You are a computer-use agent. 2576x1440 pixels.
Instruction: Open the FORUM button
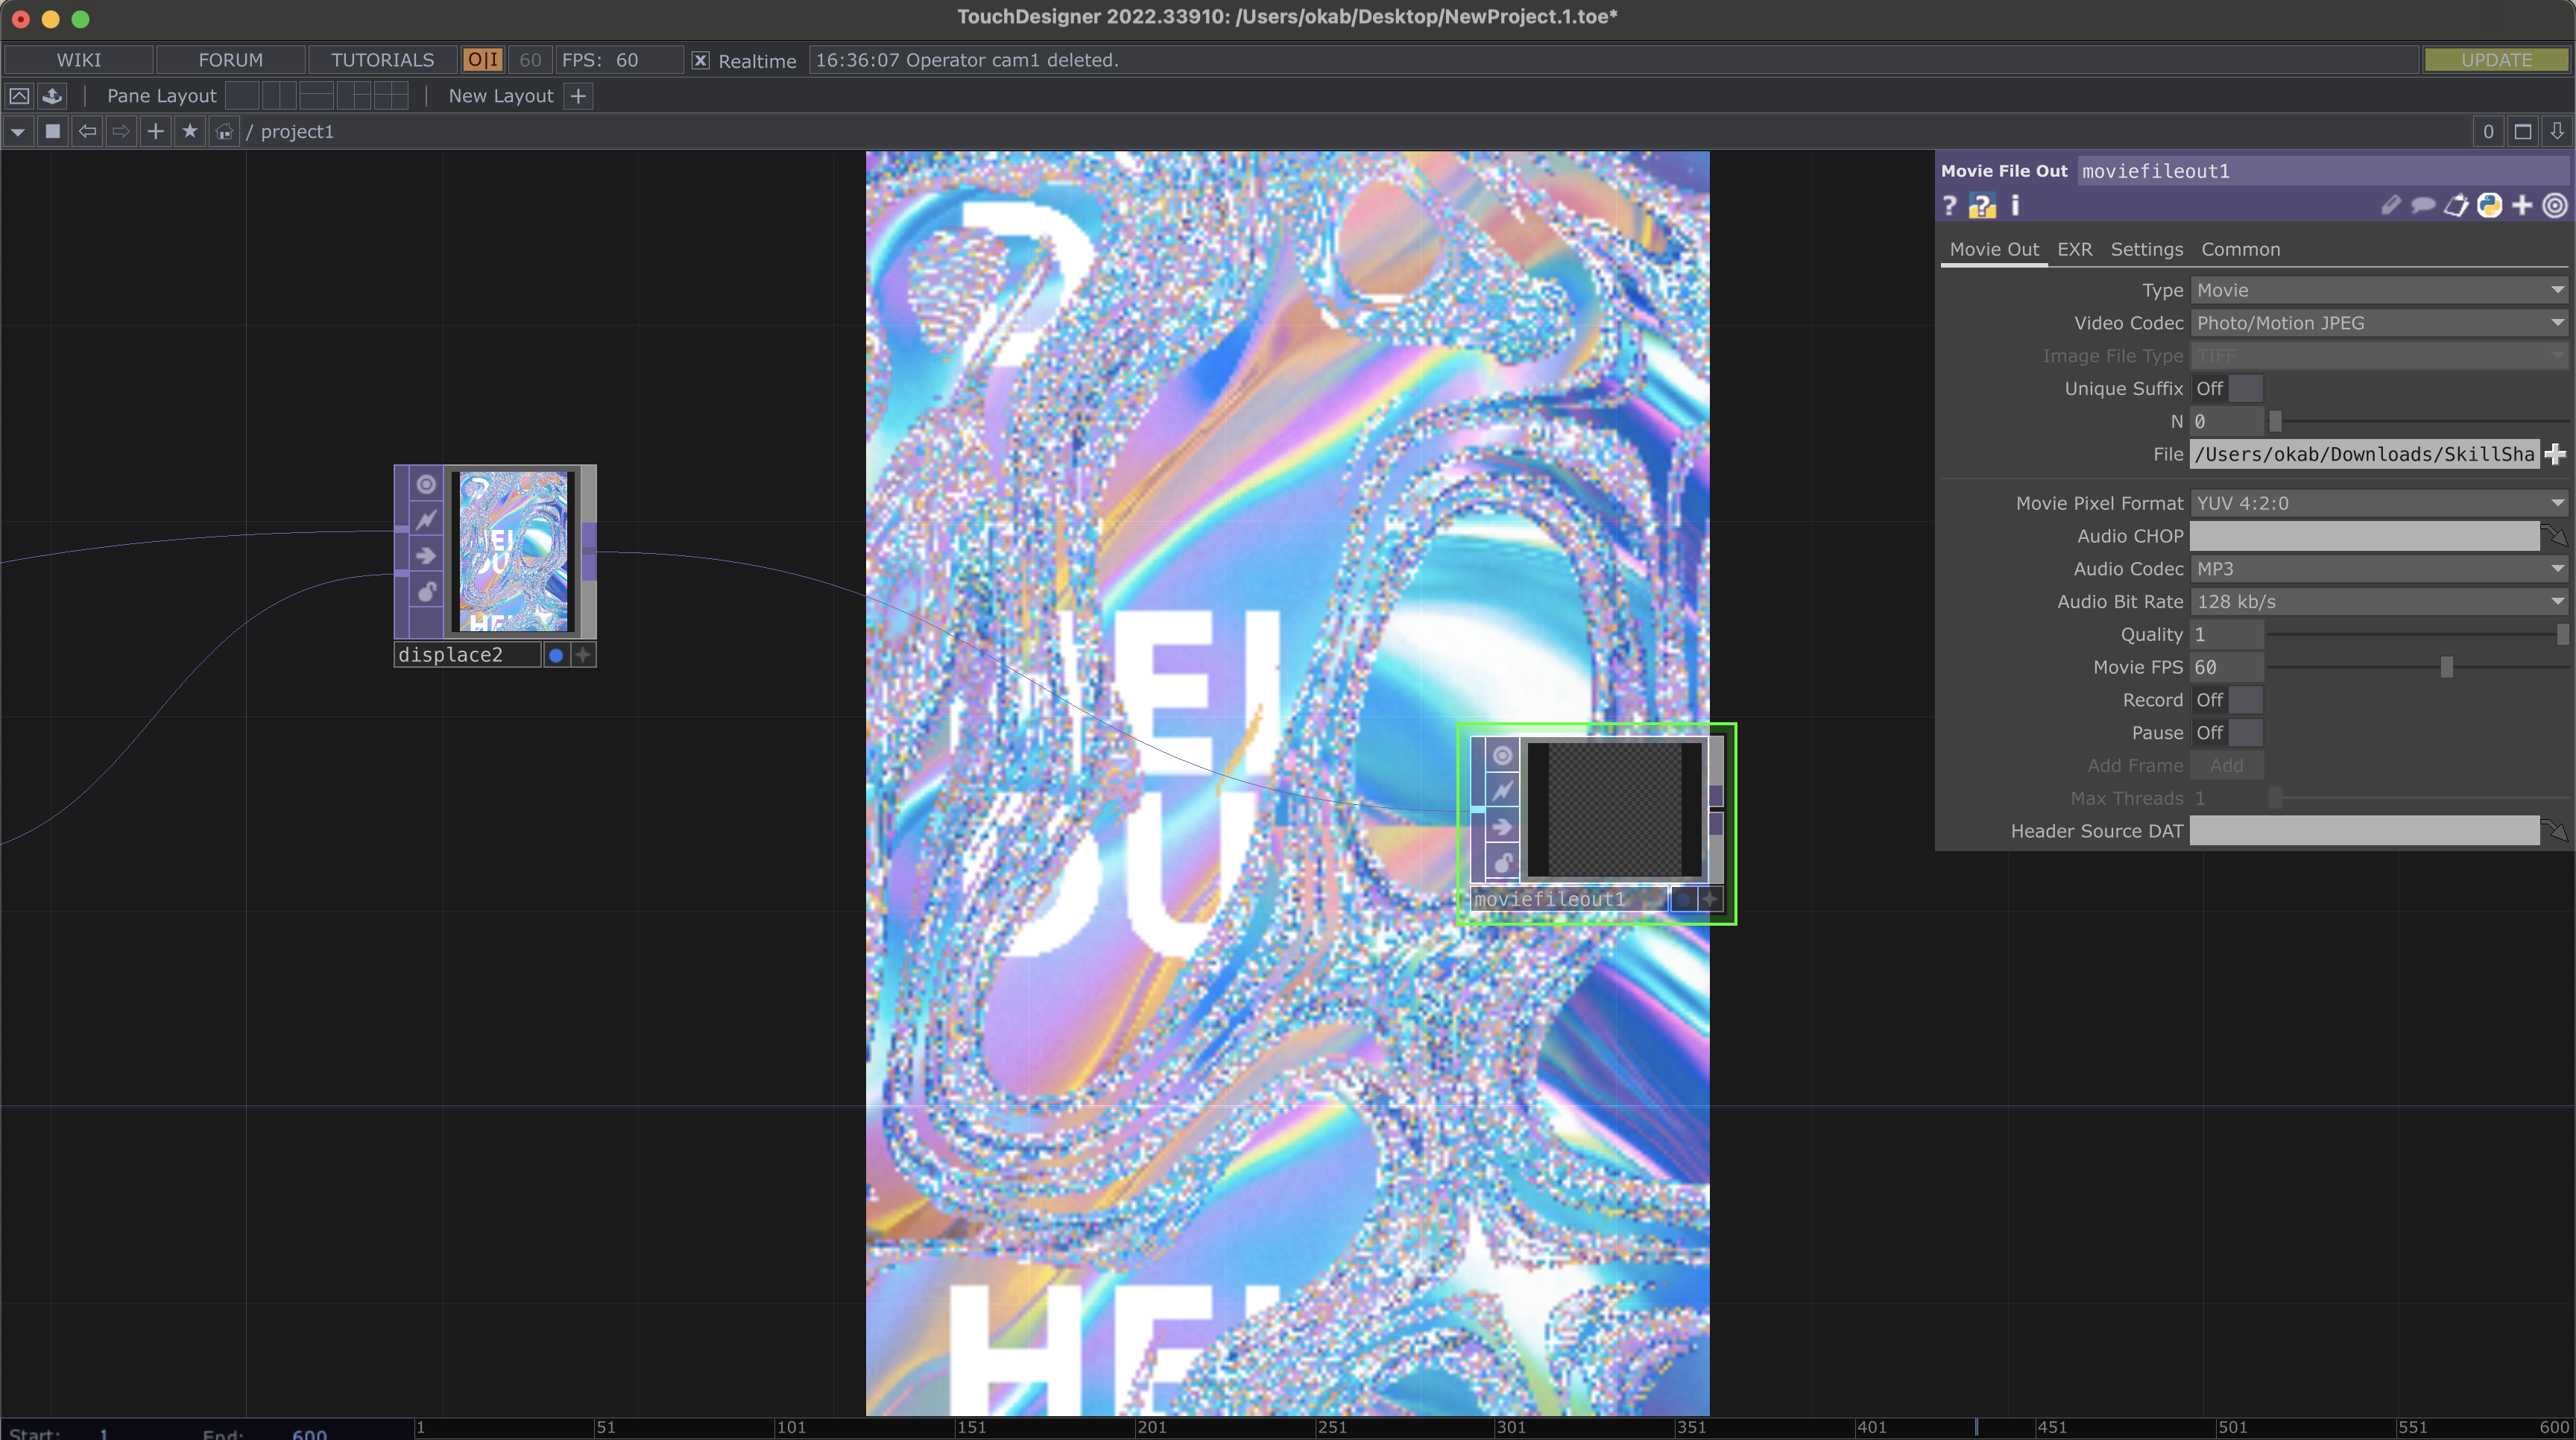230,60
